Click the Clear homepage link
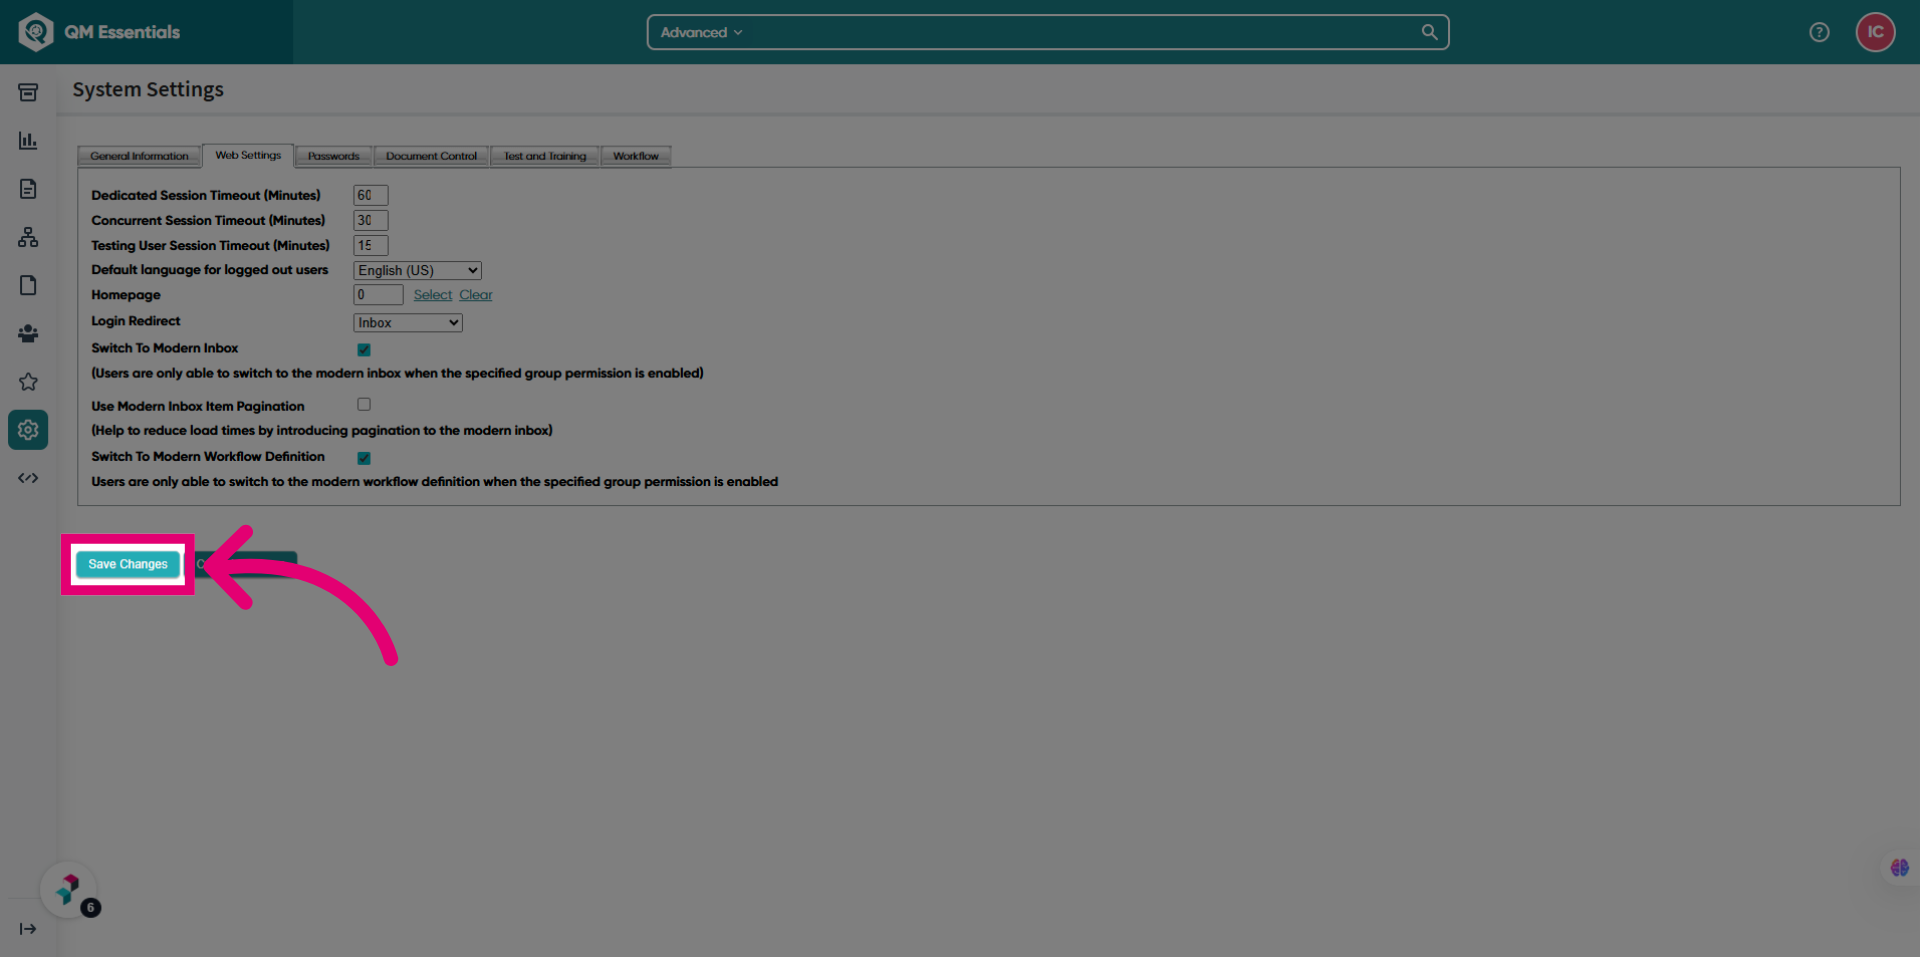This screenshot has height=957, width=1920. click(x=476, y=295)
